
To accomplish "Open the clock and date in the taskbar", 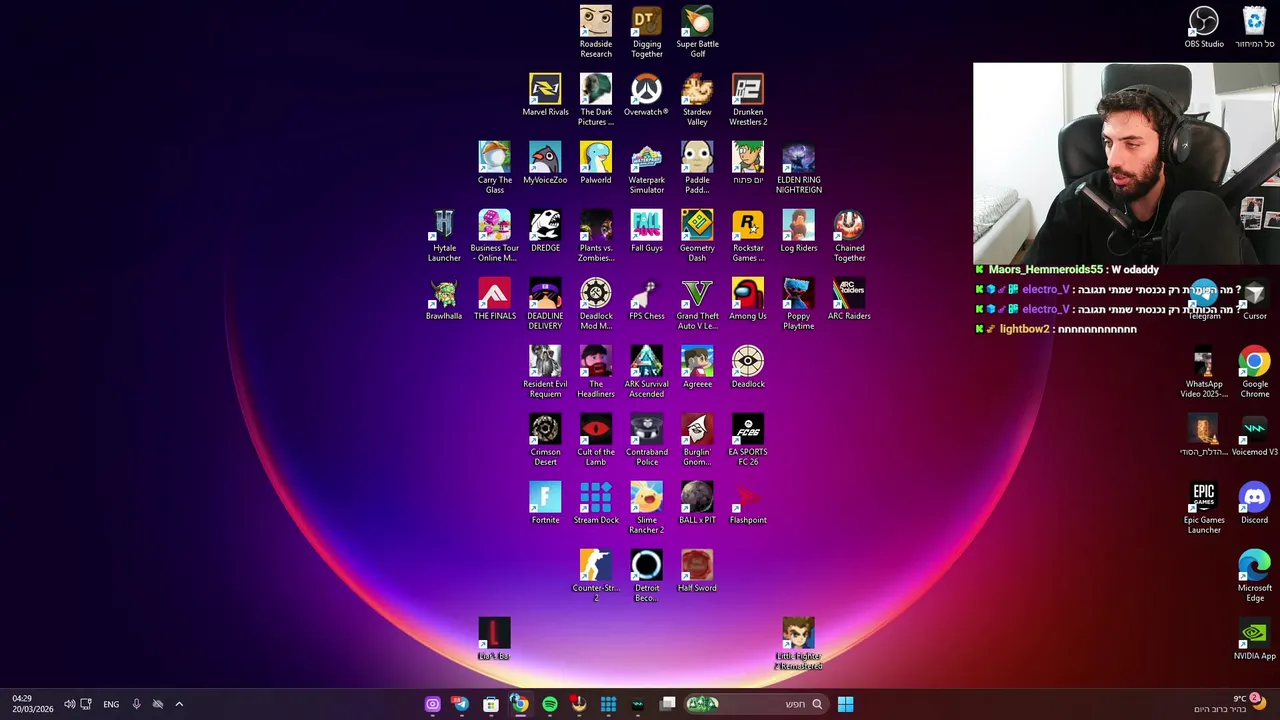I will click(x=33, y=704).
